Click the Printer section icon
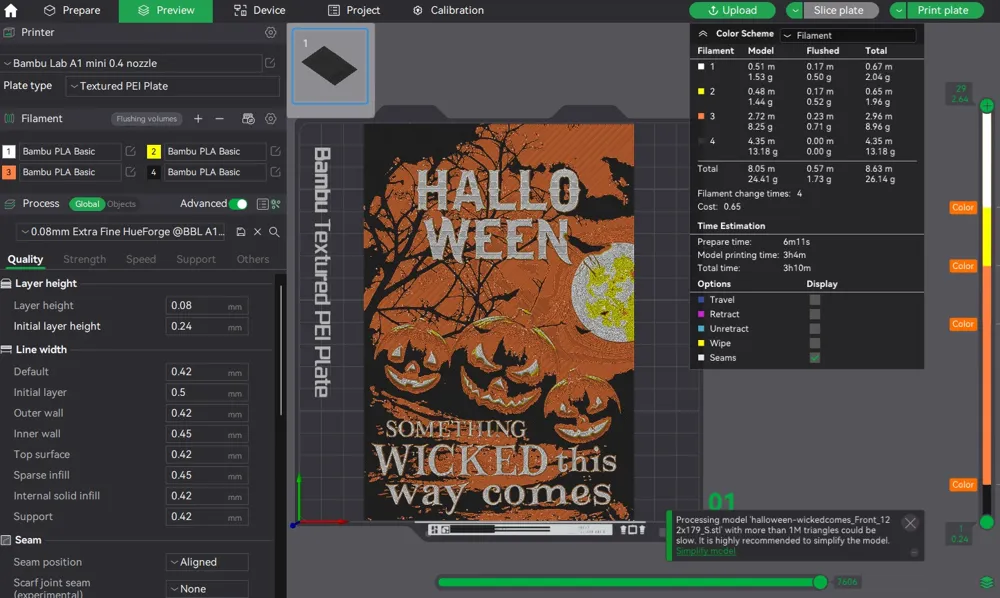The height and width of the screenshot is (598, 1000). 9,33
